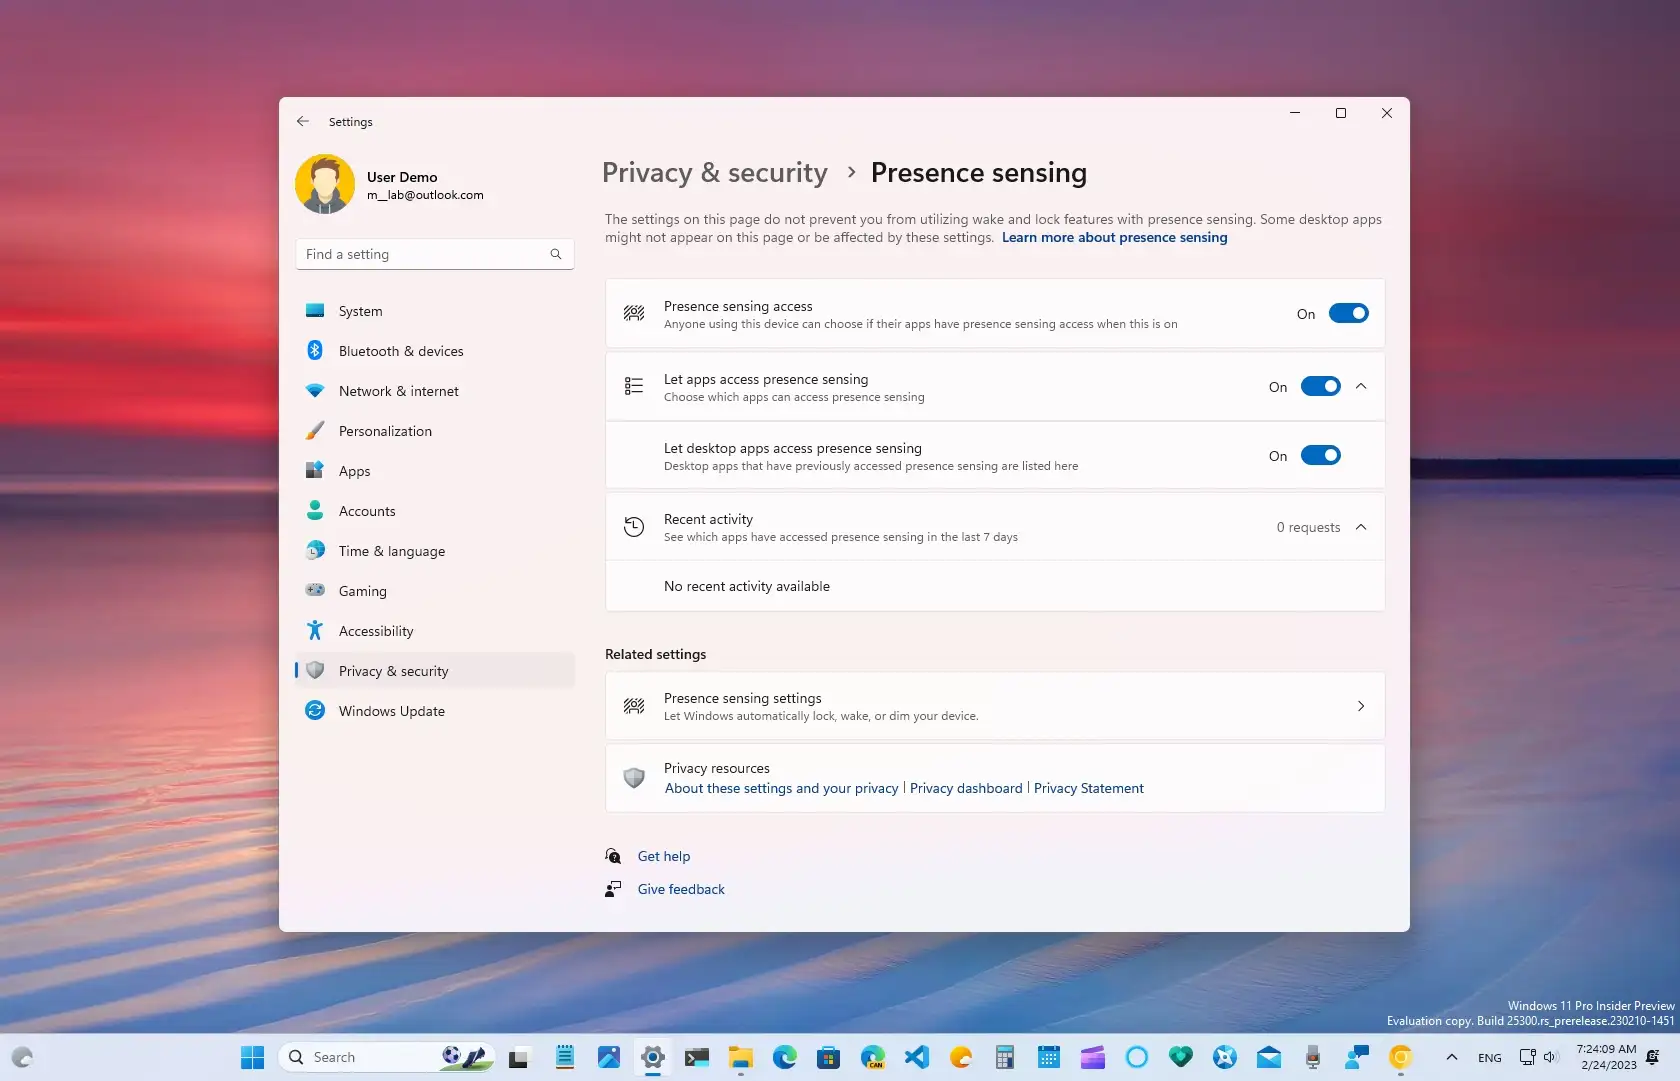Click the taskbar Search box
Screen dimensions: 1680x1081
click(387, 1057)
